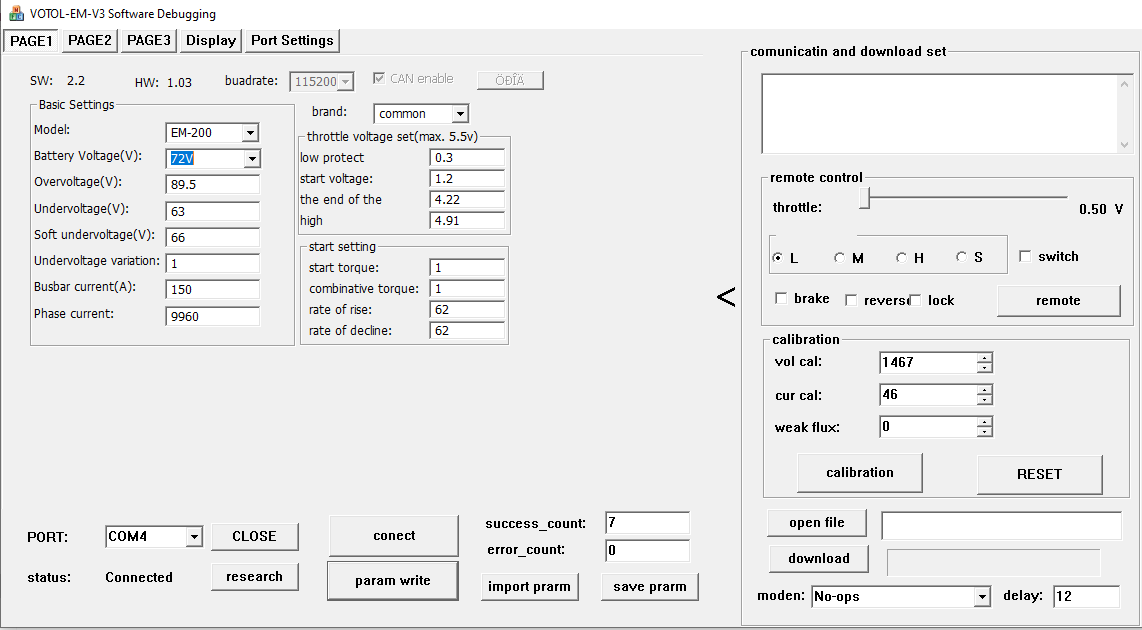Expand the Battery Voltage dropdown
Viewport: 1142px width, 630px height.
coord(251,159)
